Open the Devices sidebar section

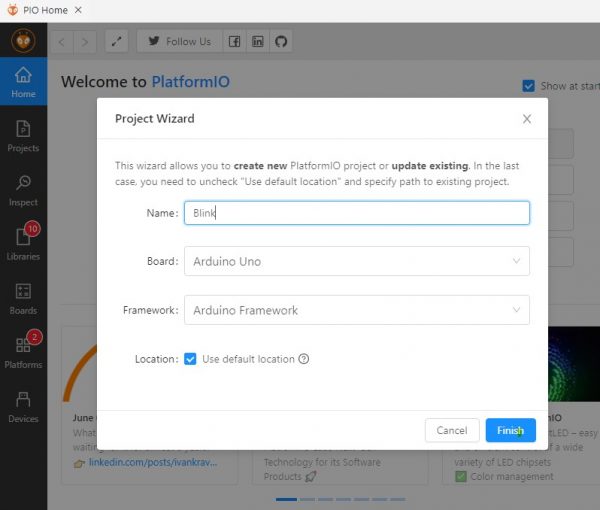pos(23,407)
